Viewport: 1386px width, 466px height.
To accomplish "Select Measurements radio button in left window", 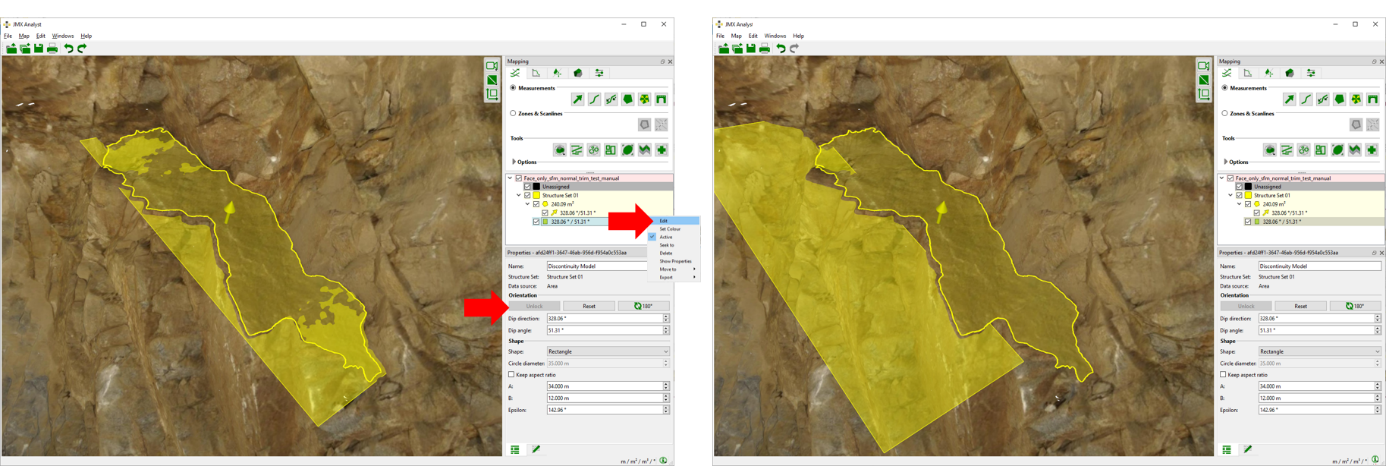I will 513,88.
